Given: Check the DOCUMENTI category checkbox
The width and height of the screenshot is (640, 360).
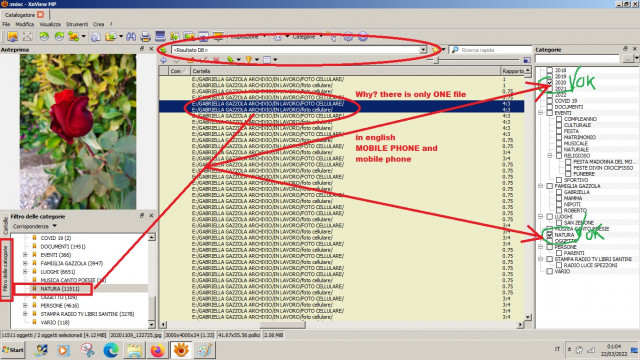Looking at the screenshot, I should click(x=549, y=107).
